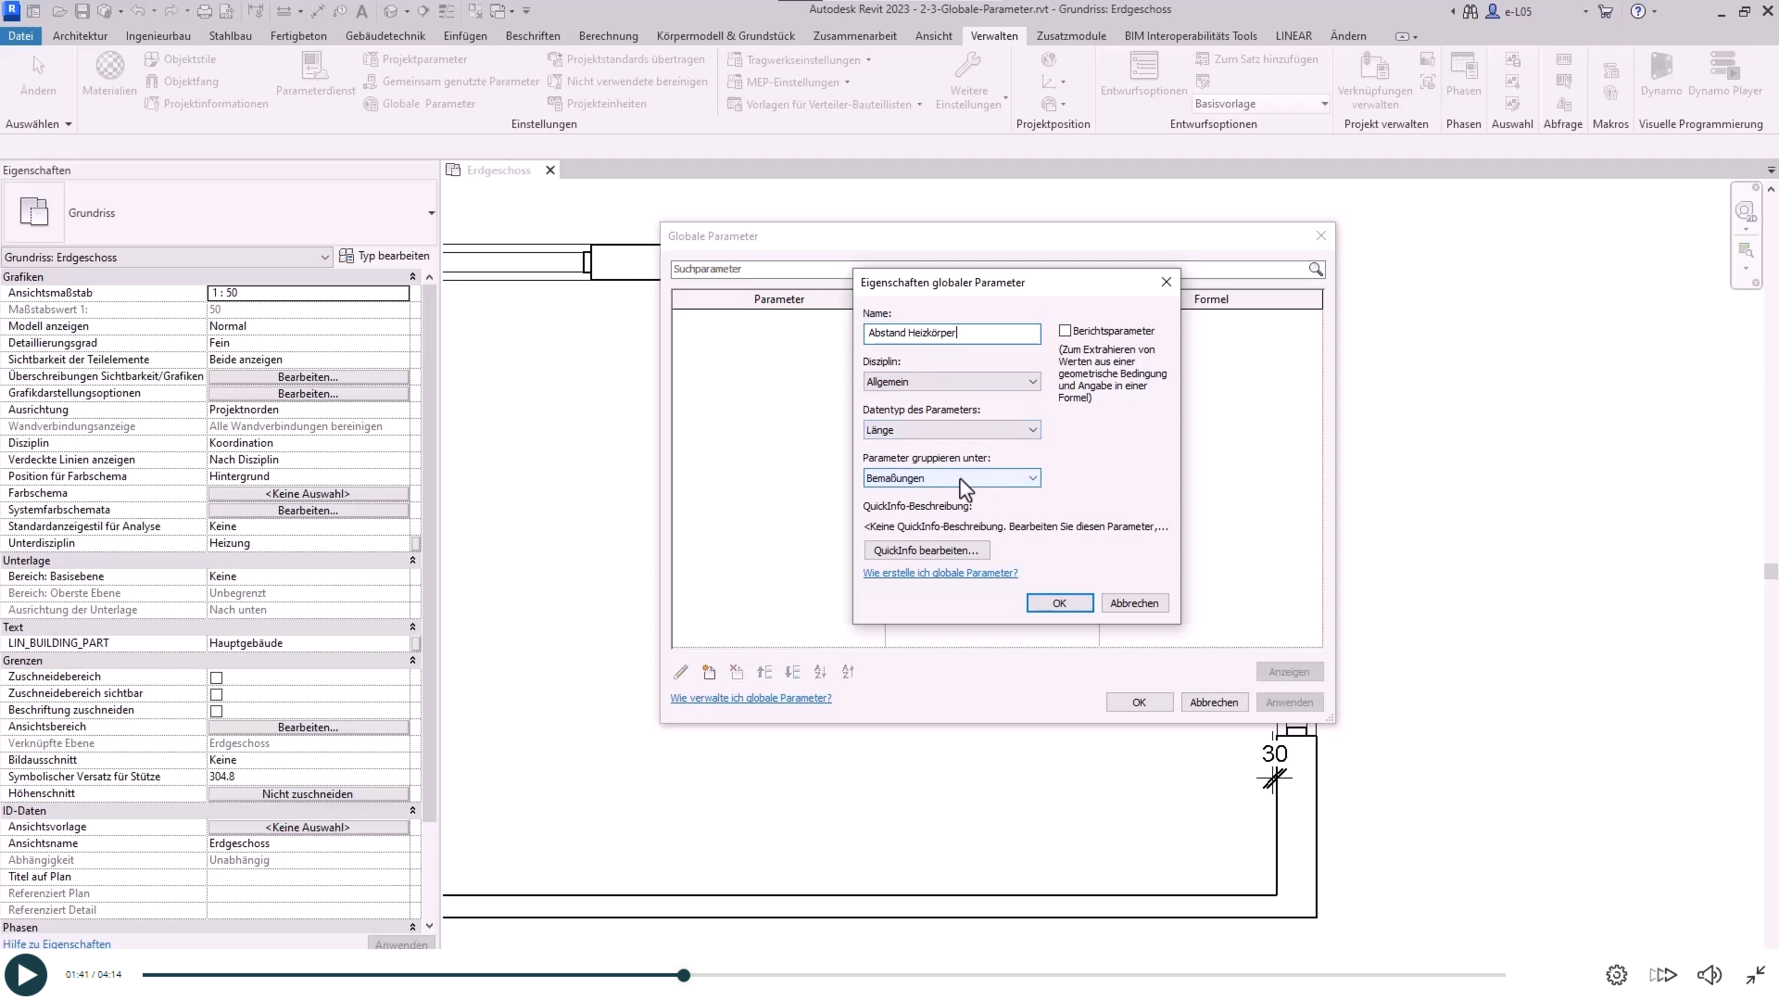Open video settings gear icon
Screen dimensions: 1779x1000
click(1616, 975)
